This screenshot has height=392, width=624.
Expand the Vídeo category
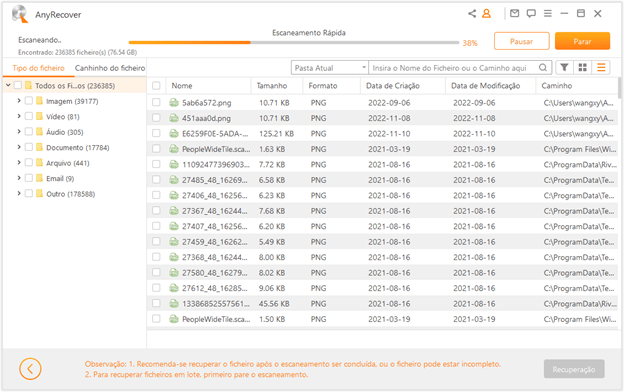click(x=19, y=116)
